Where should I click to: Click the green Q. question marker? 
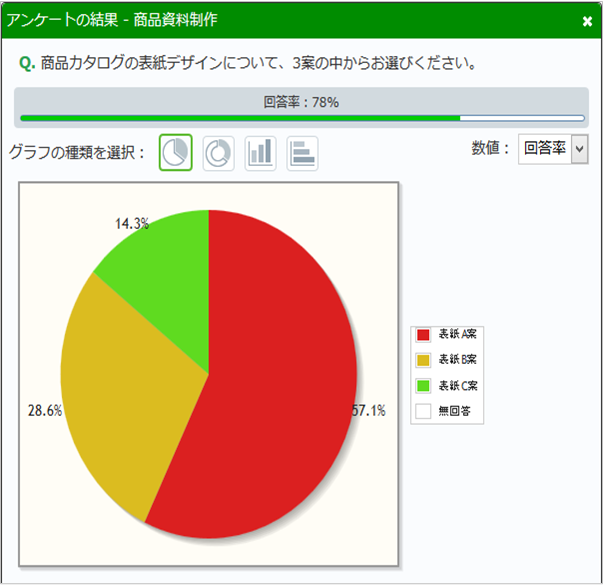[x=27, y=64]
